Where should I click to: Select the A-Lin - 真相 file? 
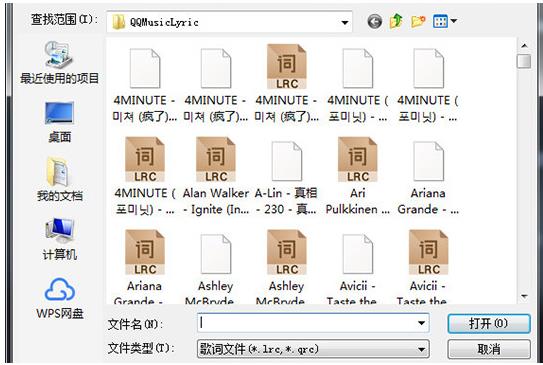[286, 178]
